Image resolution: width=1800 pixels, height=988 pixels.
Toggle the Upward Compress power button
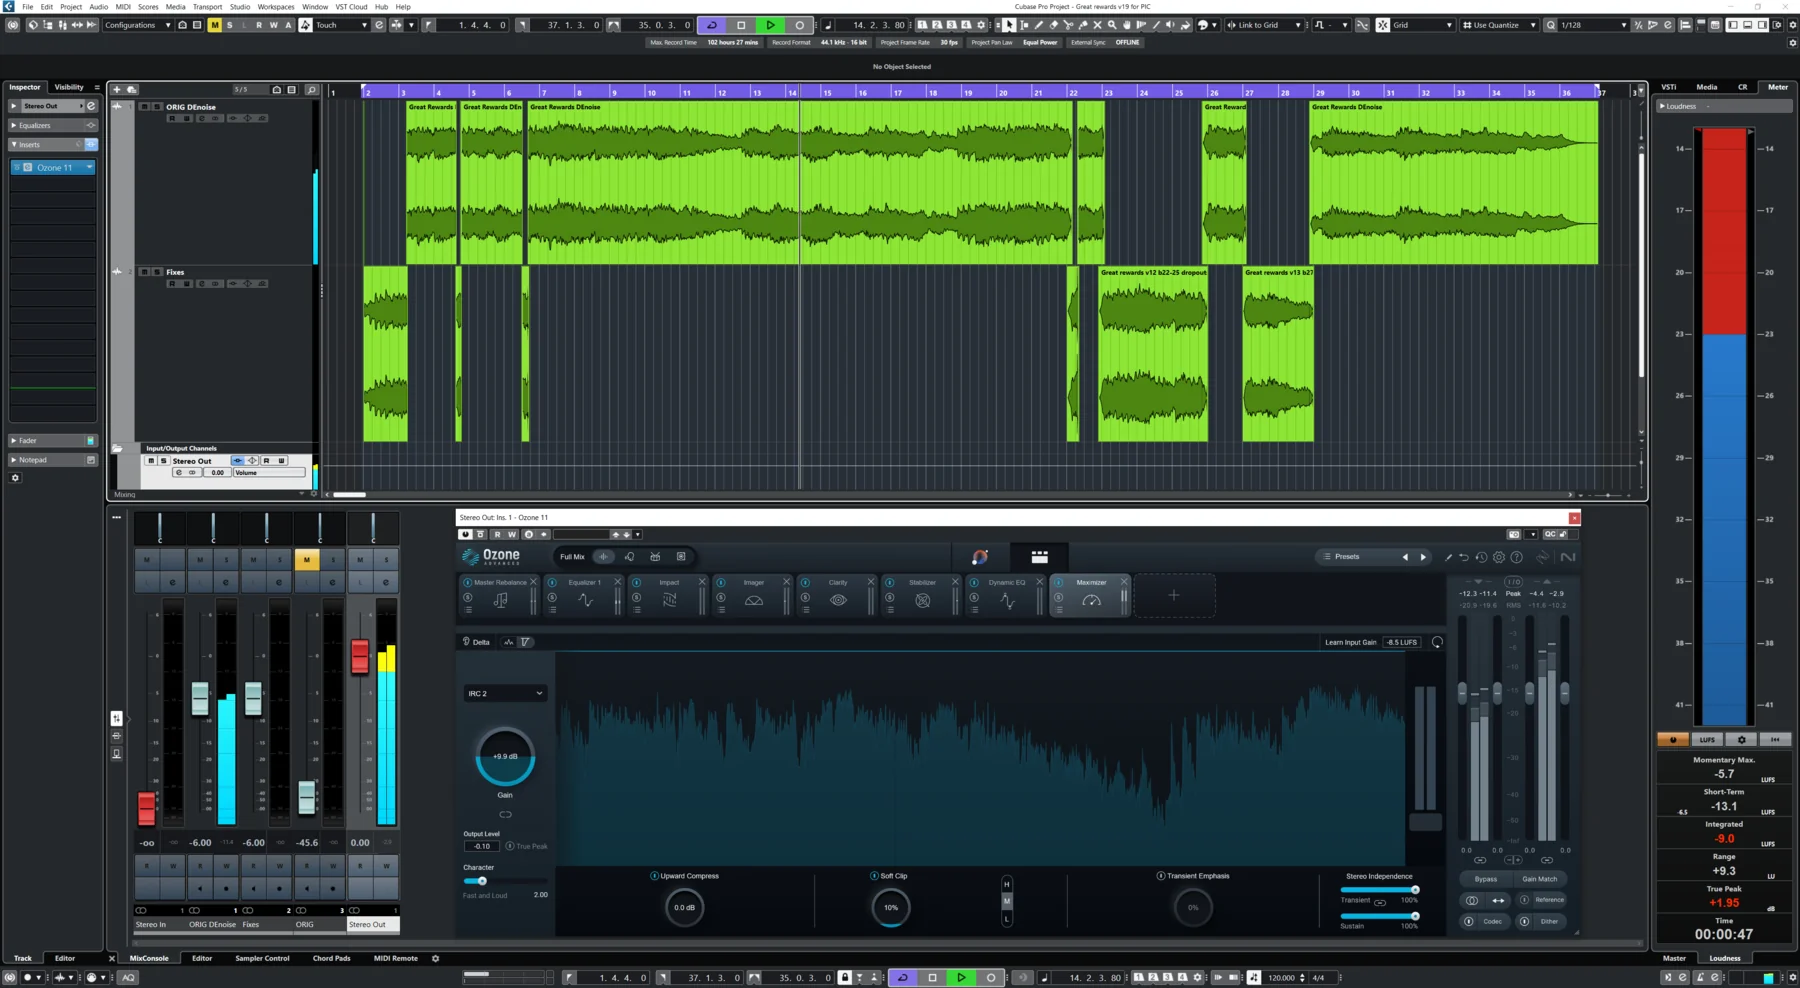[655, 876]
